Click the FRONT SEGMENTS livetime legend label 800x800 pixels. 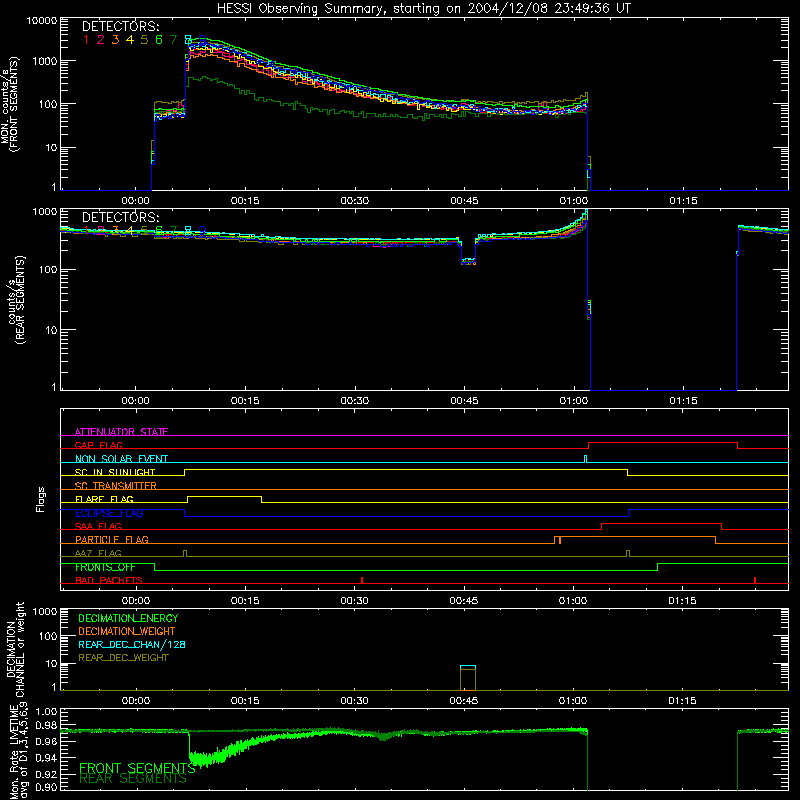point(137,768)
